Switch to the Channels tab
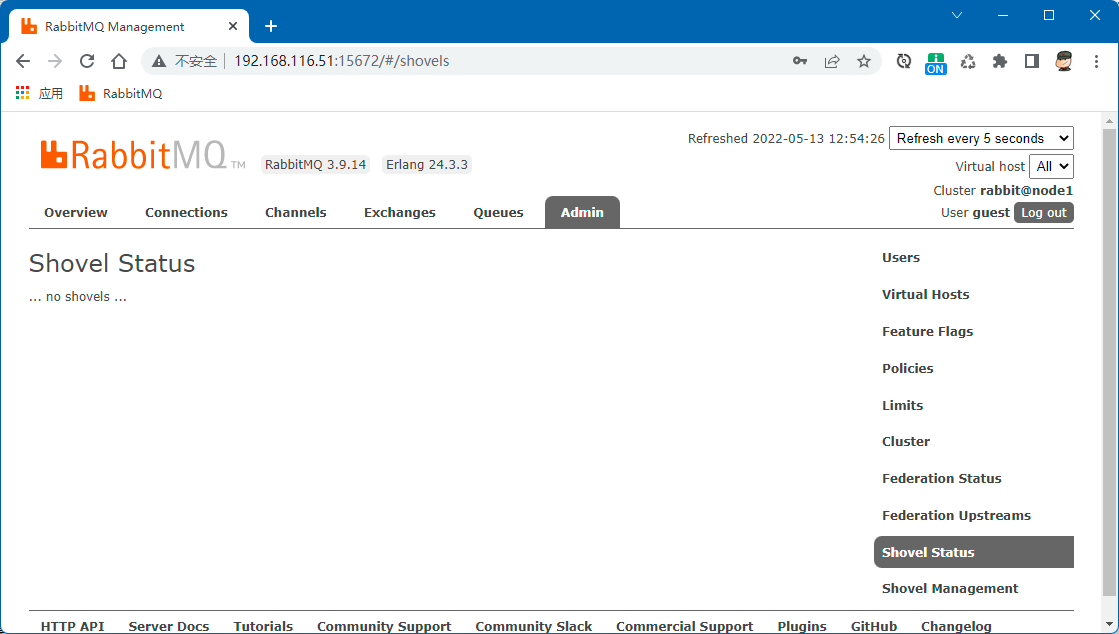 point(295,212)
